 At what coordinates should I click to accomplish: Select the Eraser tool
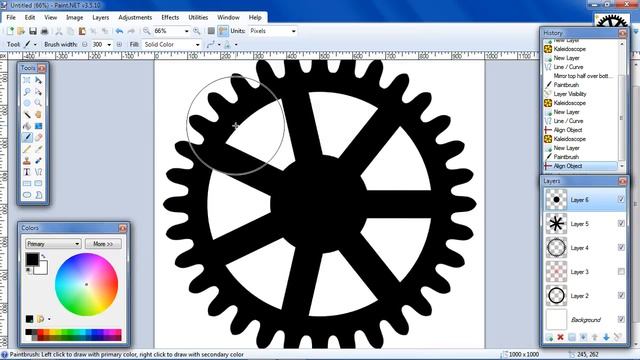tap(38, 137)
